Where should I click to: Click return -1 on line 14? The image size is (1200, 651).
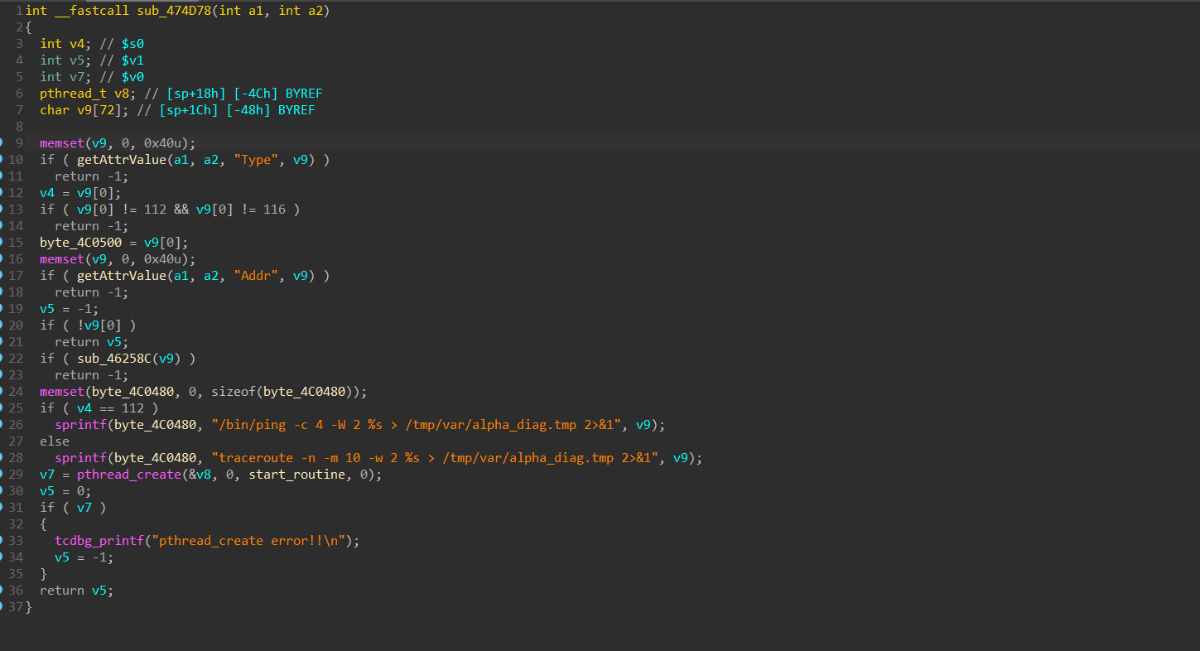point(92,226)
